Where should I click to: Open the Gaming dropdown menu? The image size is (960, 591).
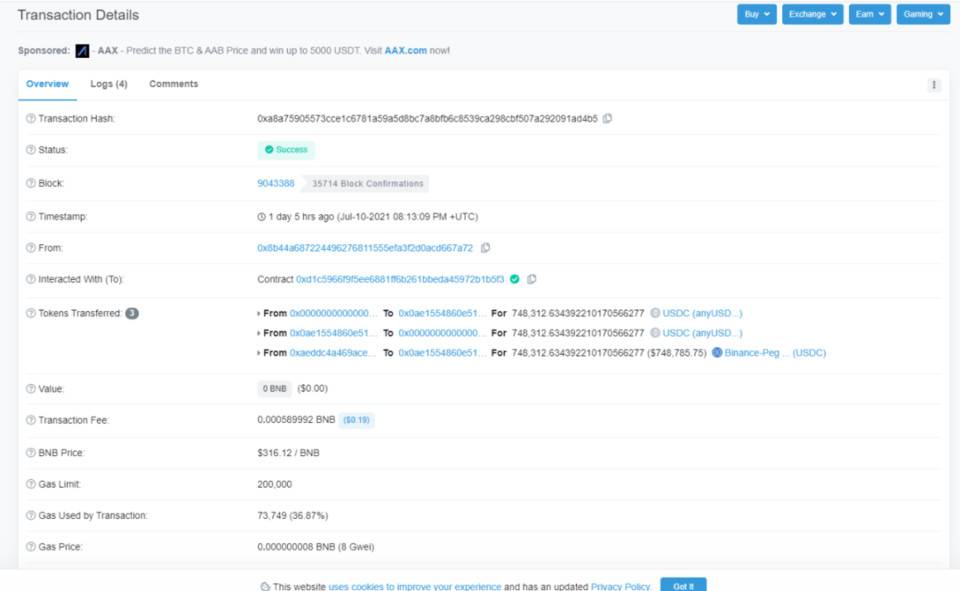[x=922, y=14]
